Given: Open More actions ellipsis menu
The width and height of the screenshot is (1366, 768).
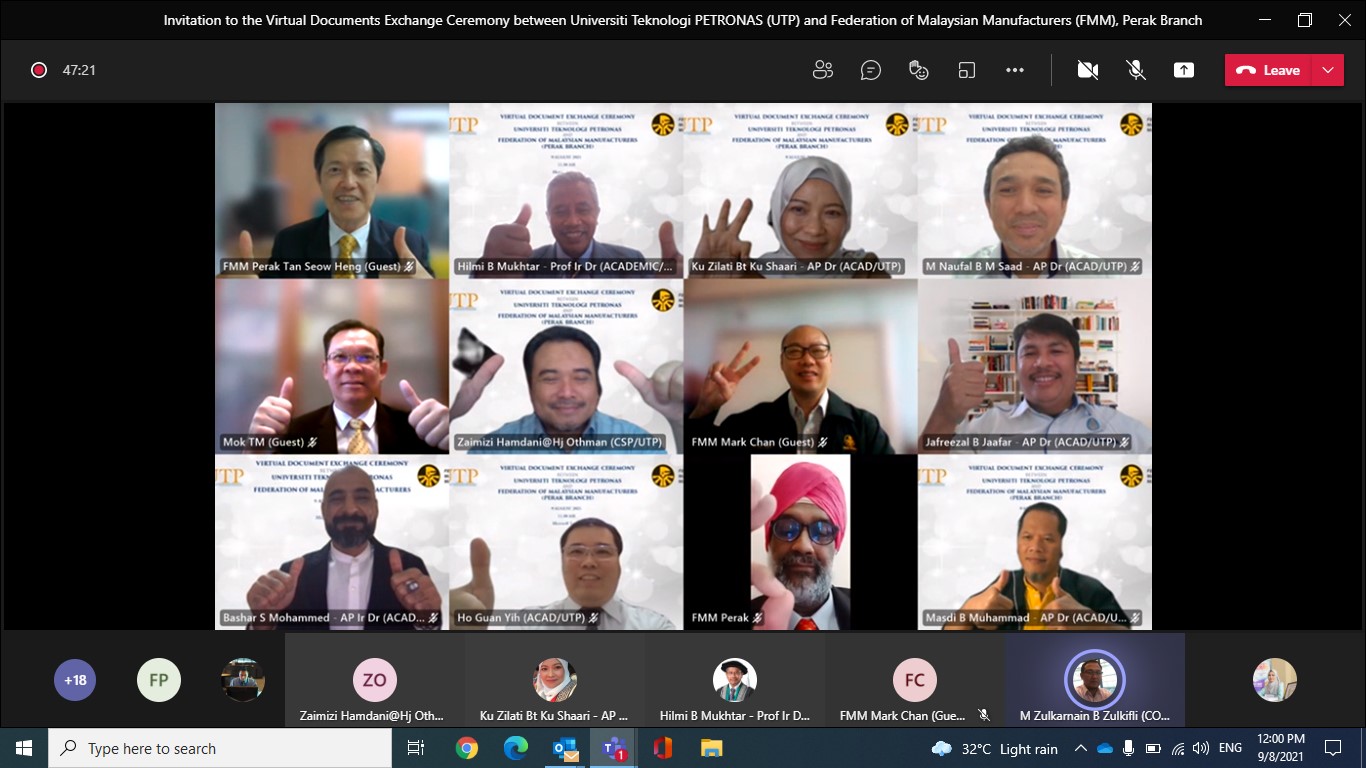Looking at the screenshot, I should [x=1015, y=70].
